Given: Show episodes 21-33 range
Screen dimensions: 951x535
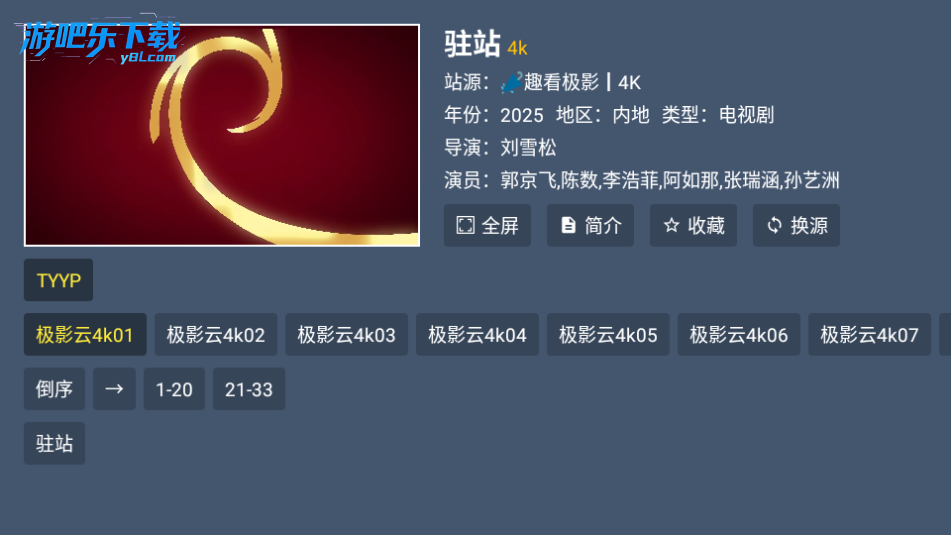Looking at the screenshot, I should (249, 389).
